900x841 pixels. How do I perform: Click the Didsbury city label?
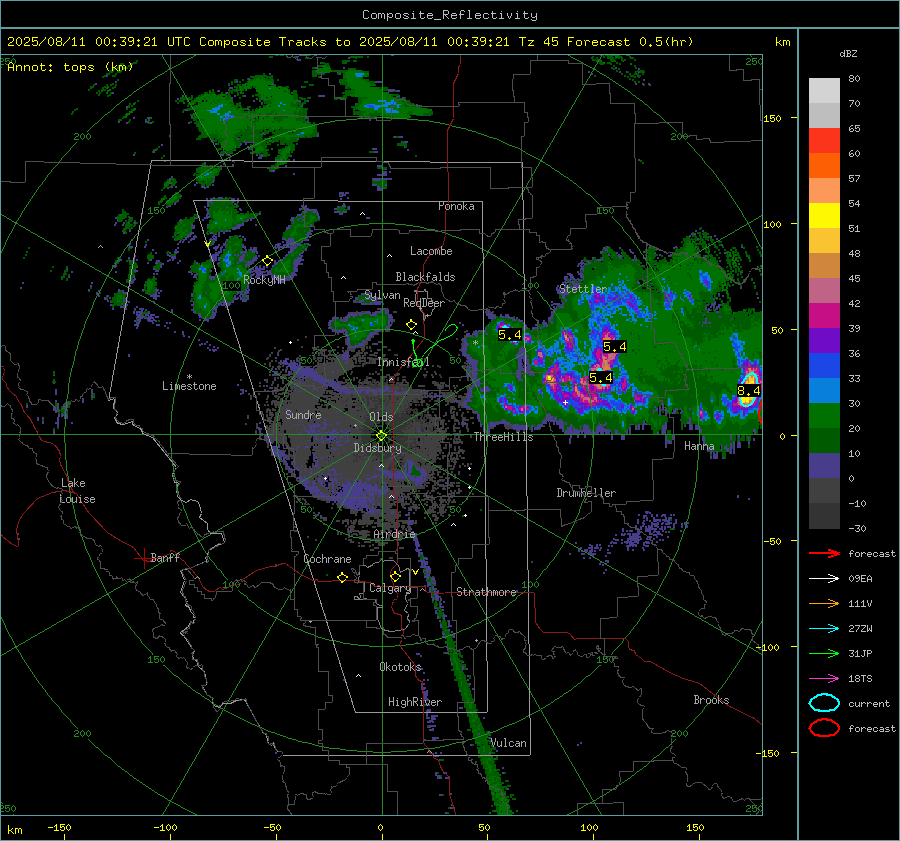(377, 448)
